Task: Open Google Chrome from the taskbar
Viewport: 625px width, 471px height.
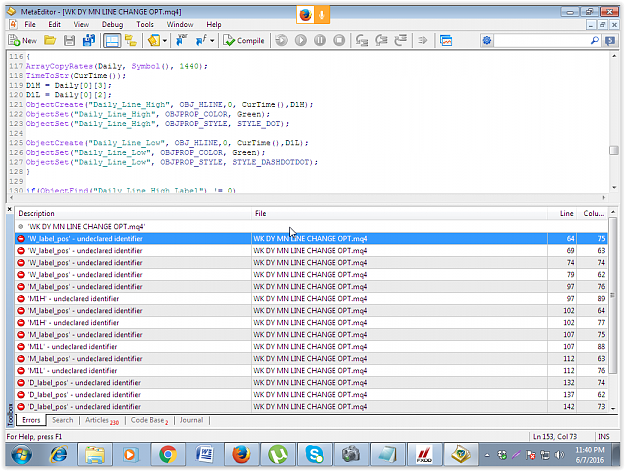Action: pos(168,454)
